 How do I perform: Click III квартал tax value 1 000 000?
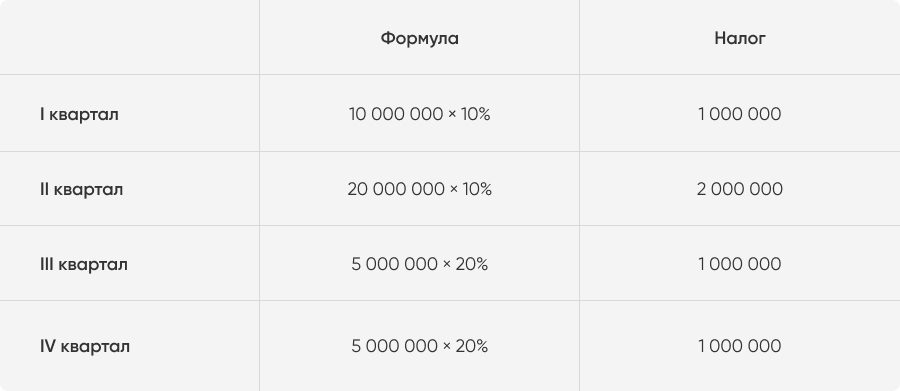click(740, 264)
